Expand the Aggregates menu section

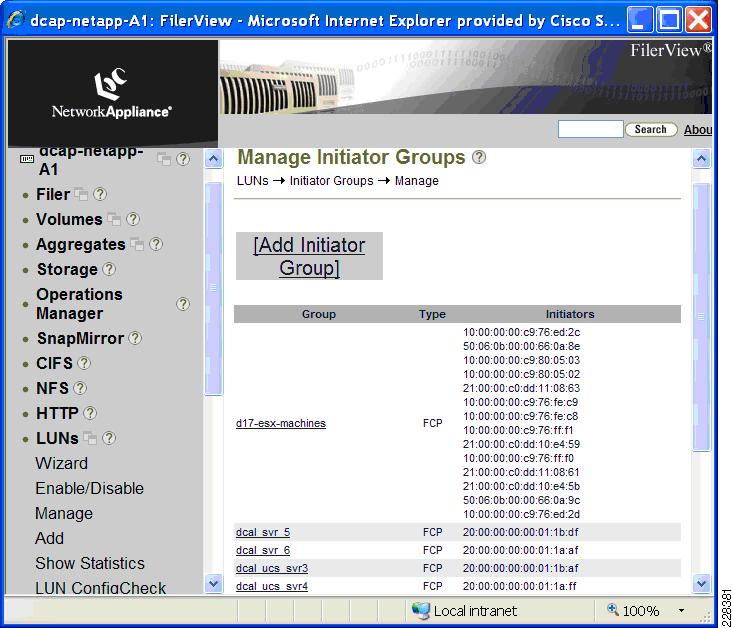81,244
